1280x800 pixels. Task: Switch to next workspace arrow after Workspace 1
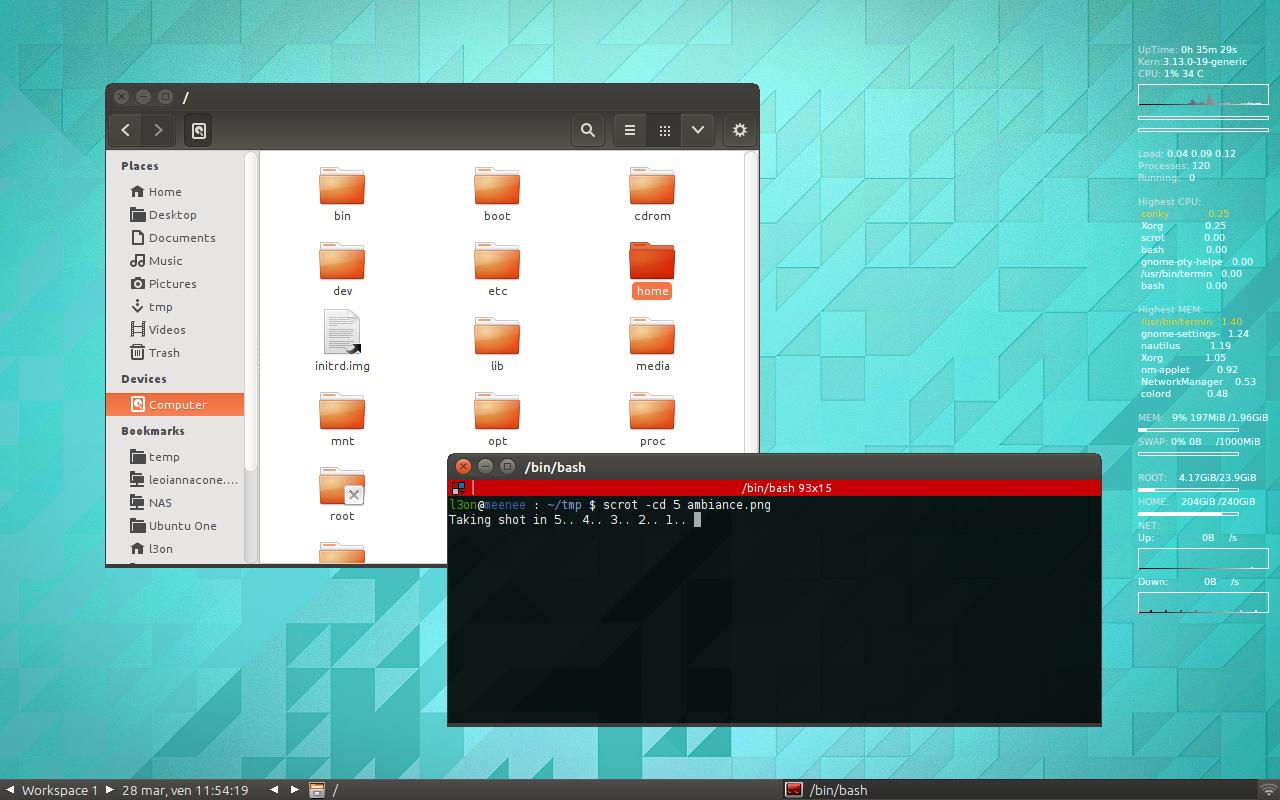[x=109, y=790]
